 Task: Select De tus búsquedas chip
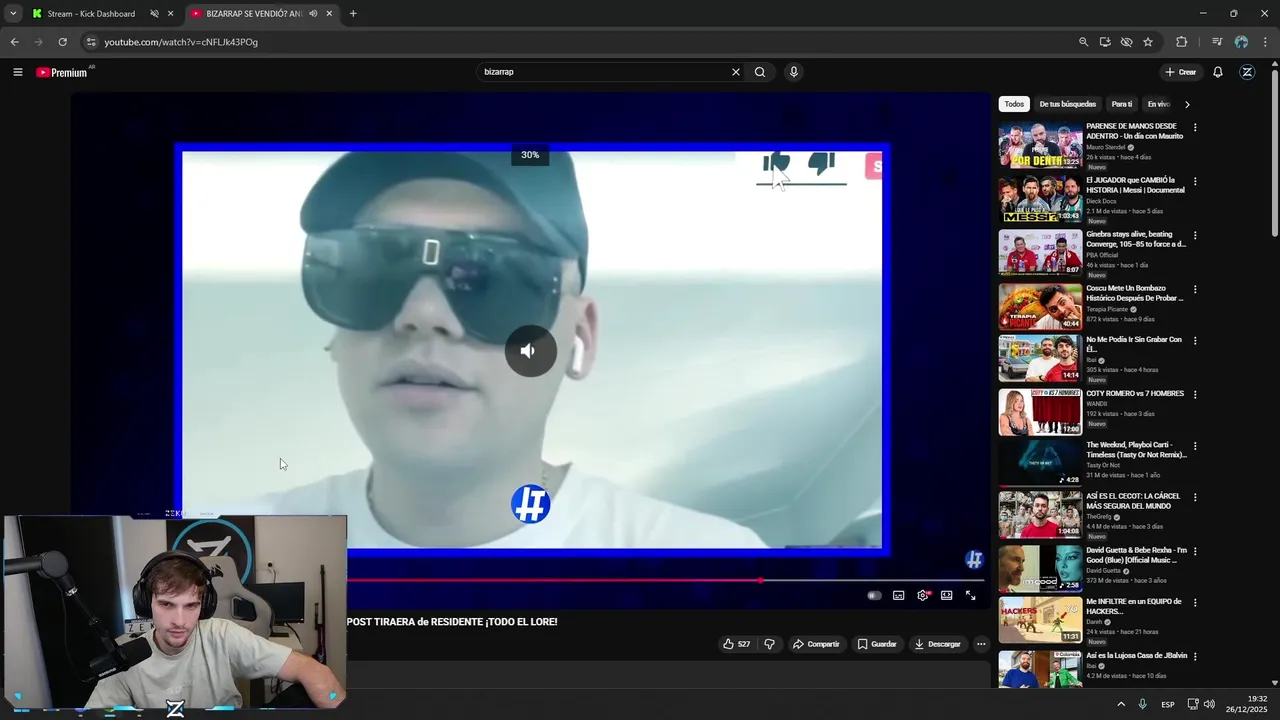coord(1067,104)
